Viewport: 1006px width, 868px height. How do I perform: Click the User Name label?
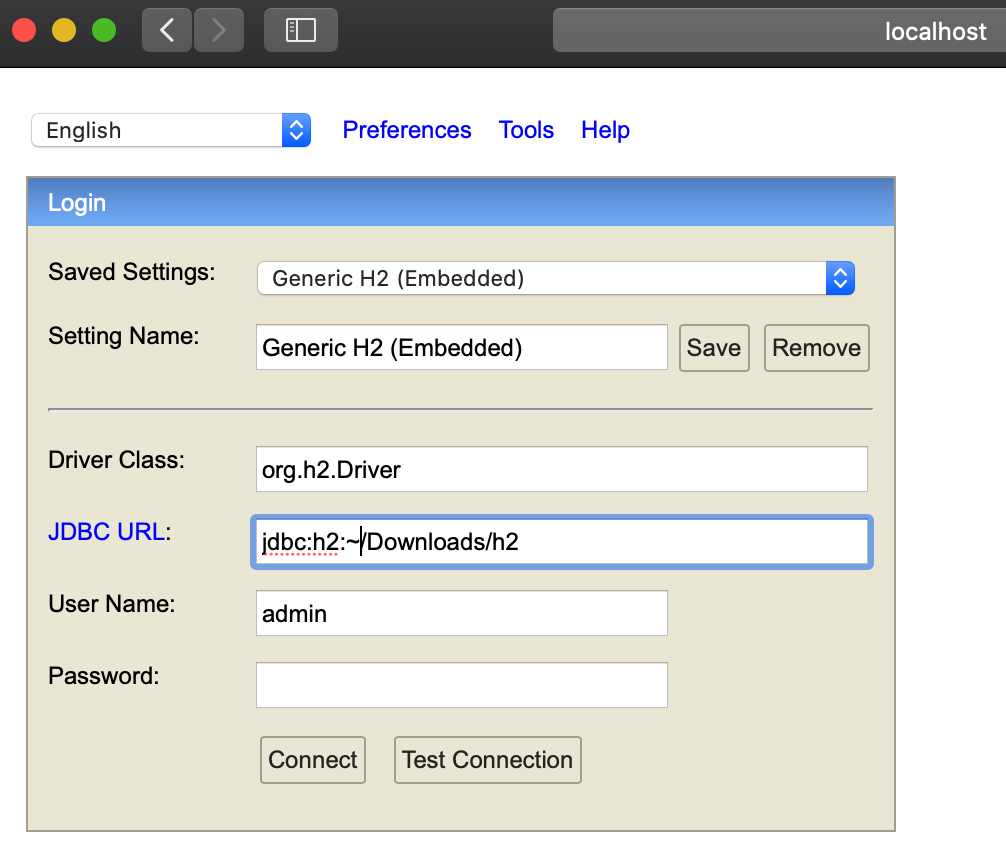[x=112, y=604]
